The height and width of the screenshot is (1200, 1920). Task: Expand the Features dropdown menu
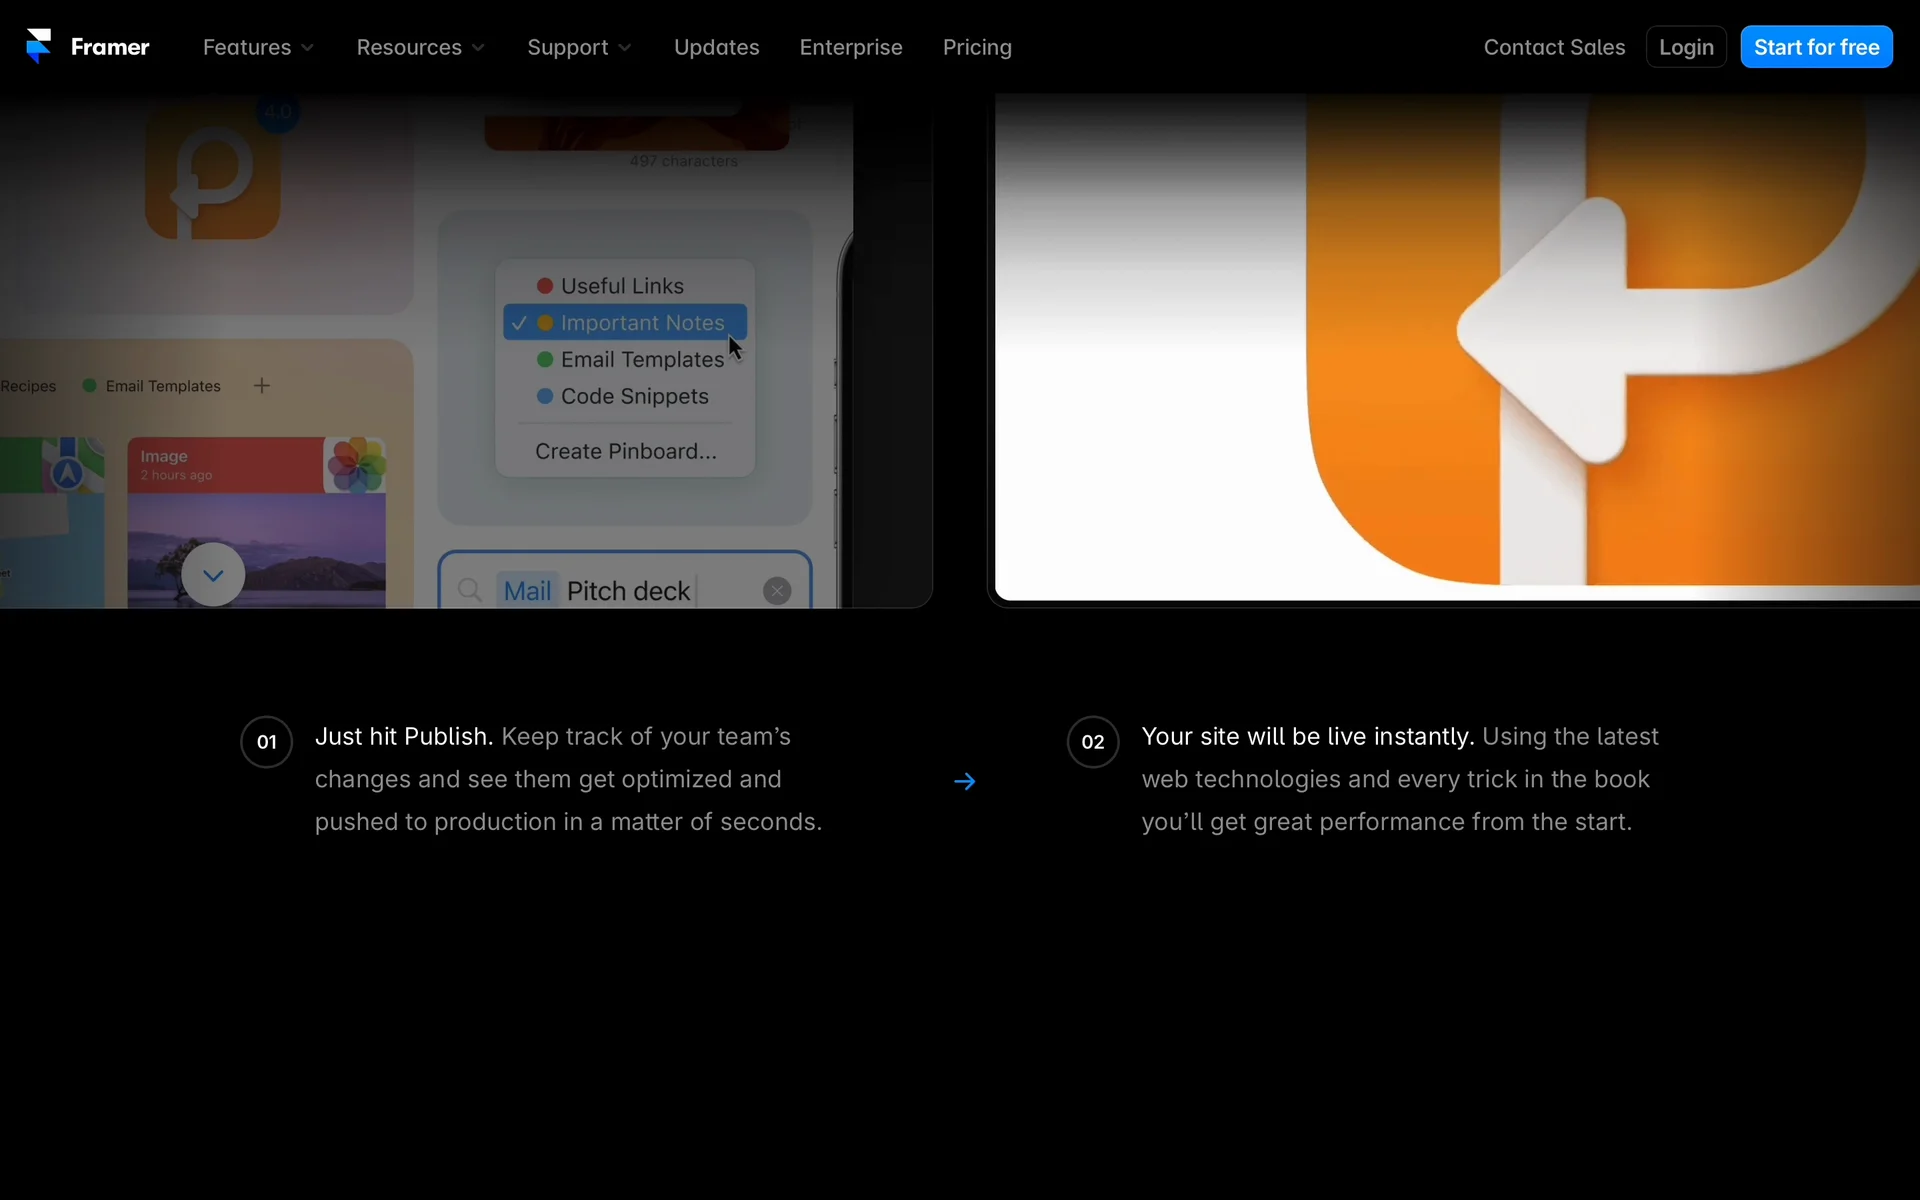[258, 47]
